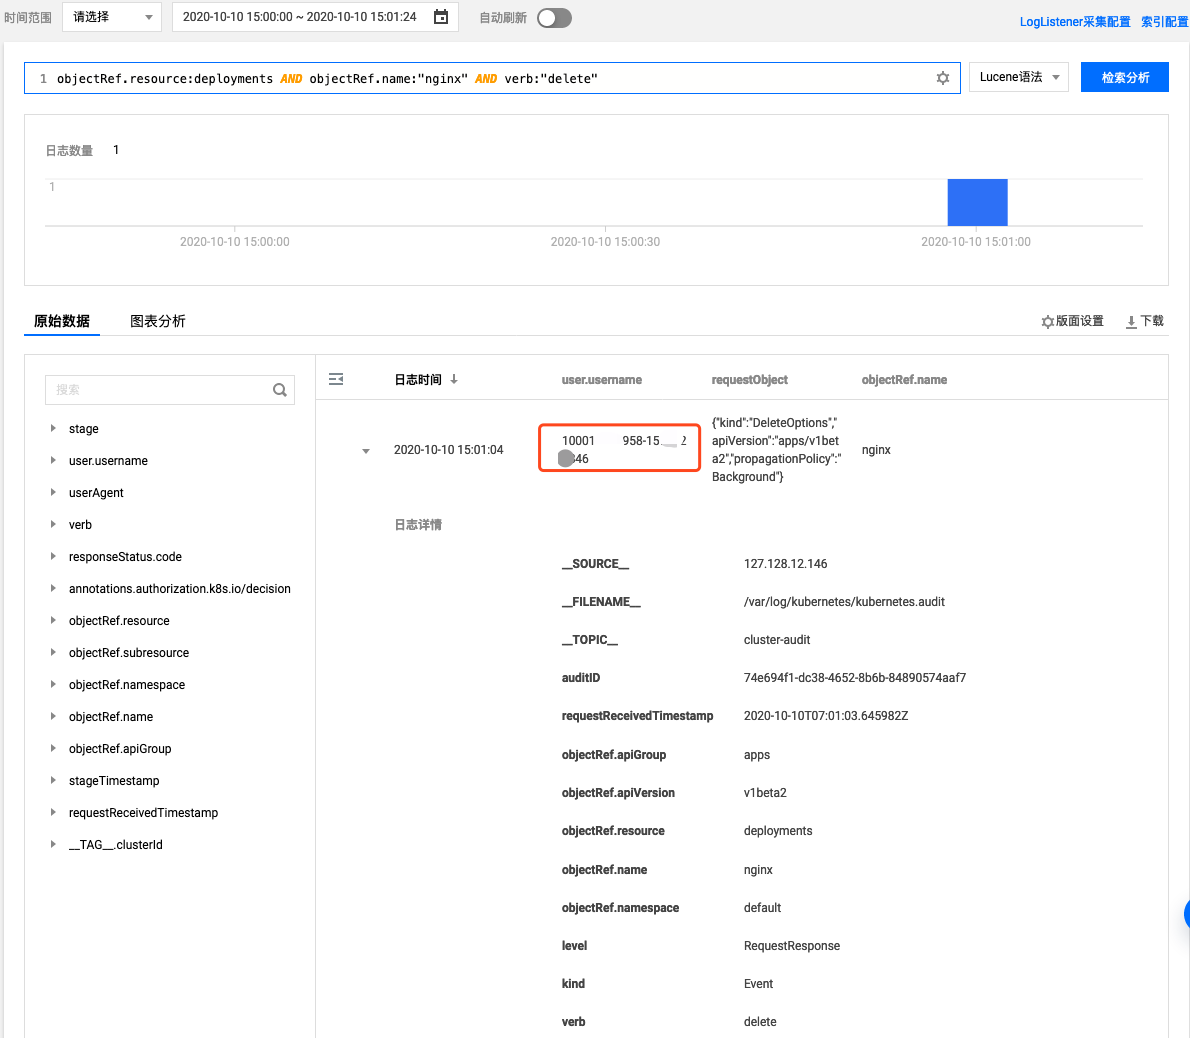This screenshot has height=1038, width=1190.
Task: Open LogListener采集配置 link
Action: click(1074, 21)
